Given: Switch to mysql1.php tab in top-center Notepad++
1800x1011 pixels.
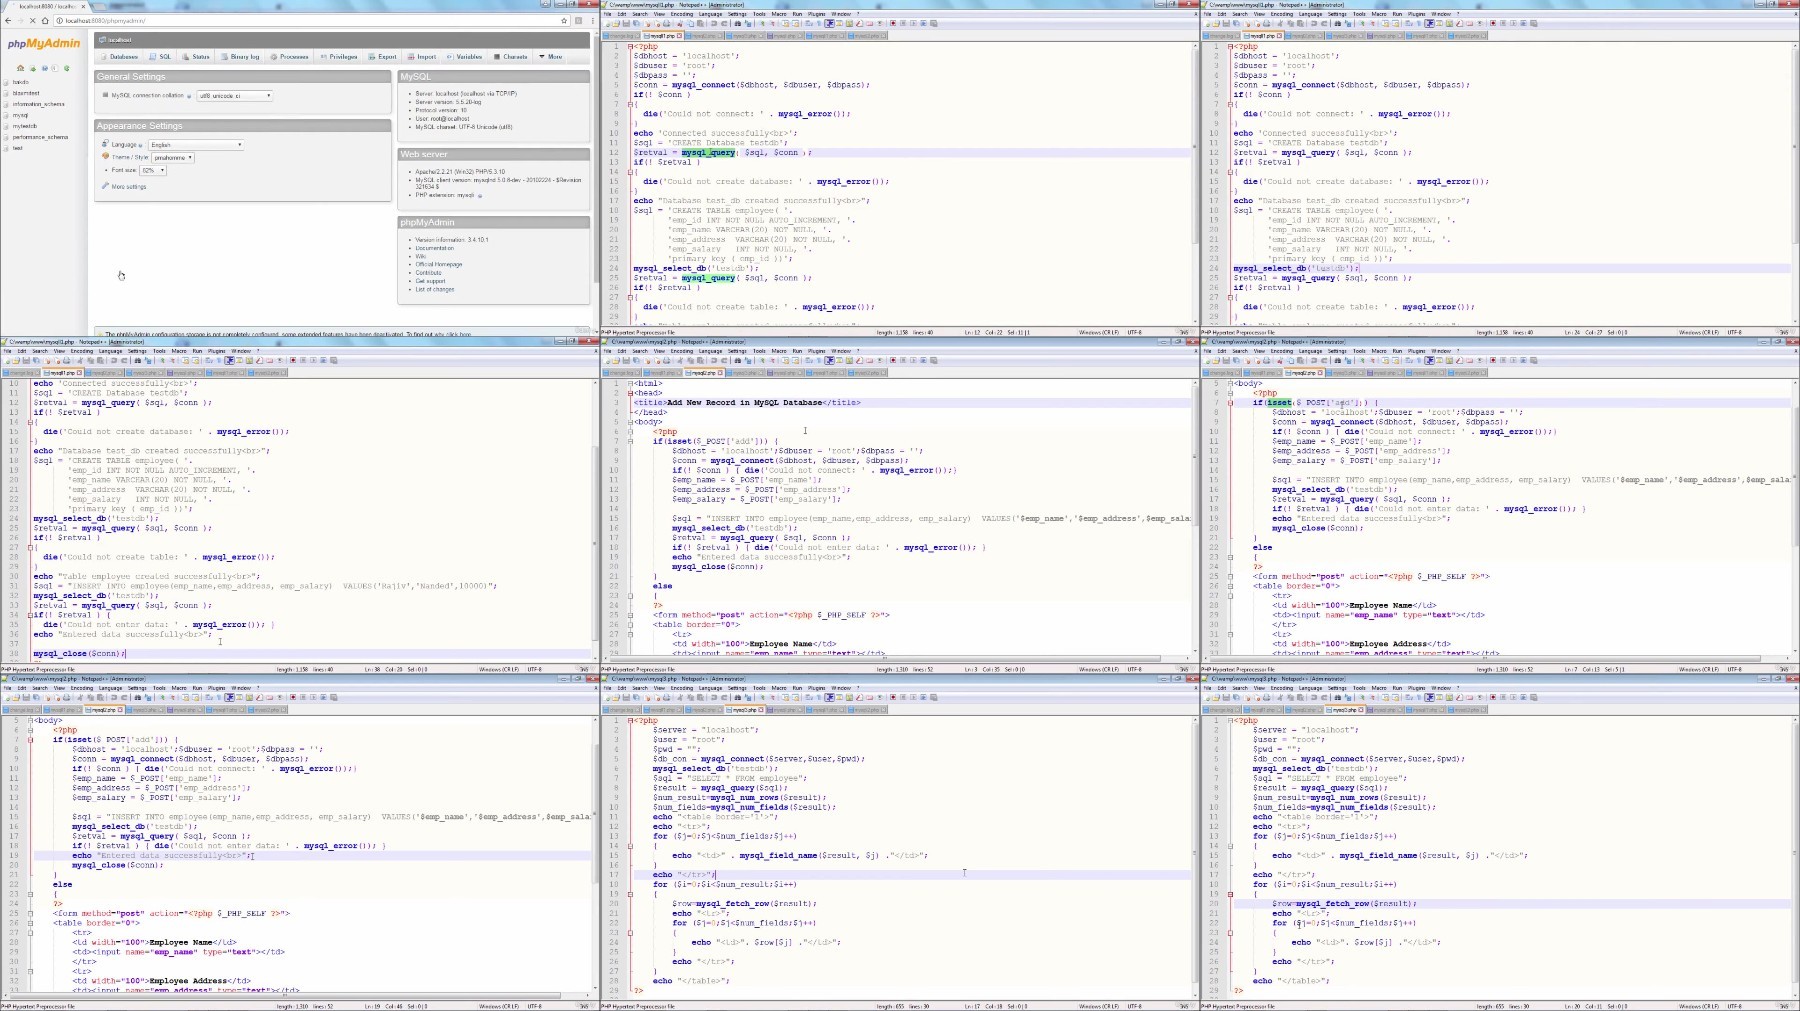Looking at the screenshot, I should pos(664,36).
